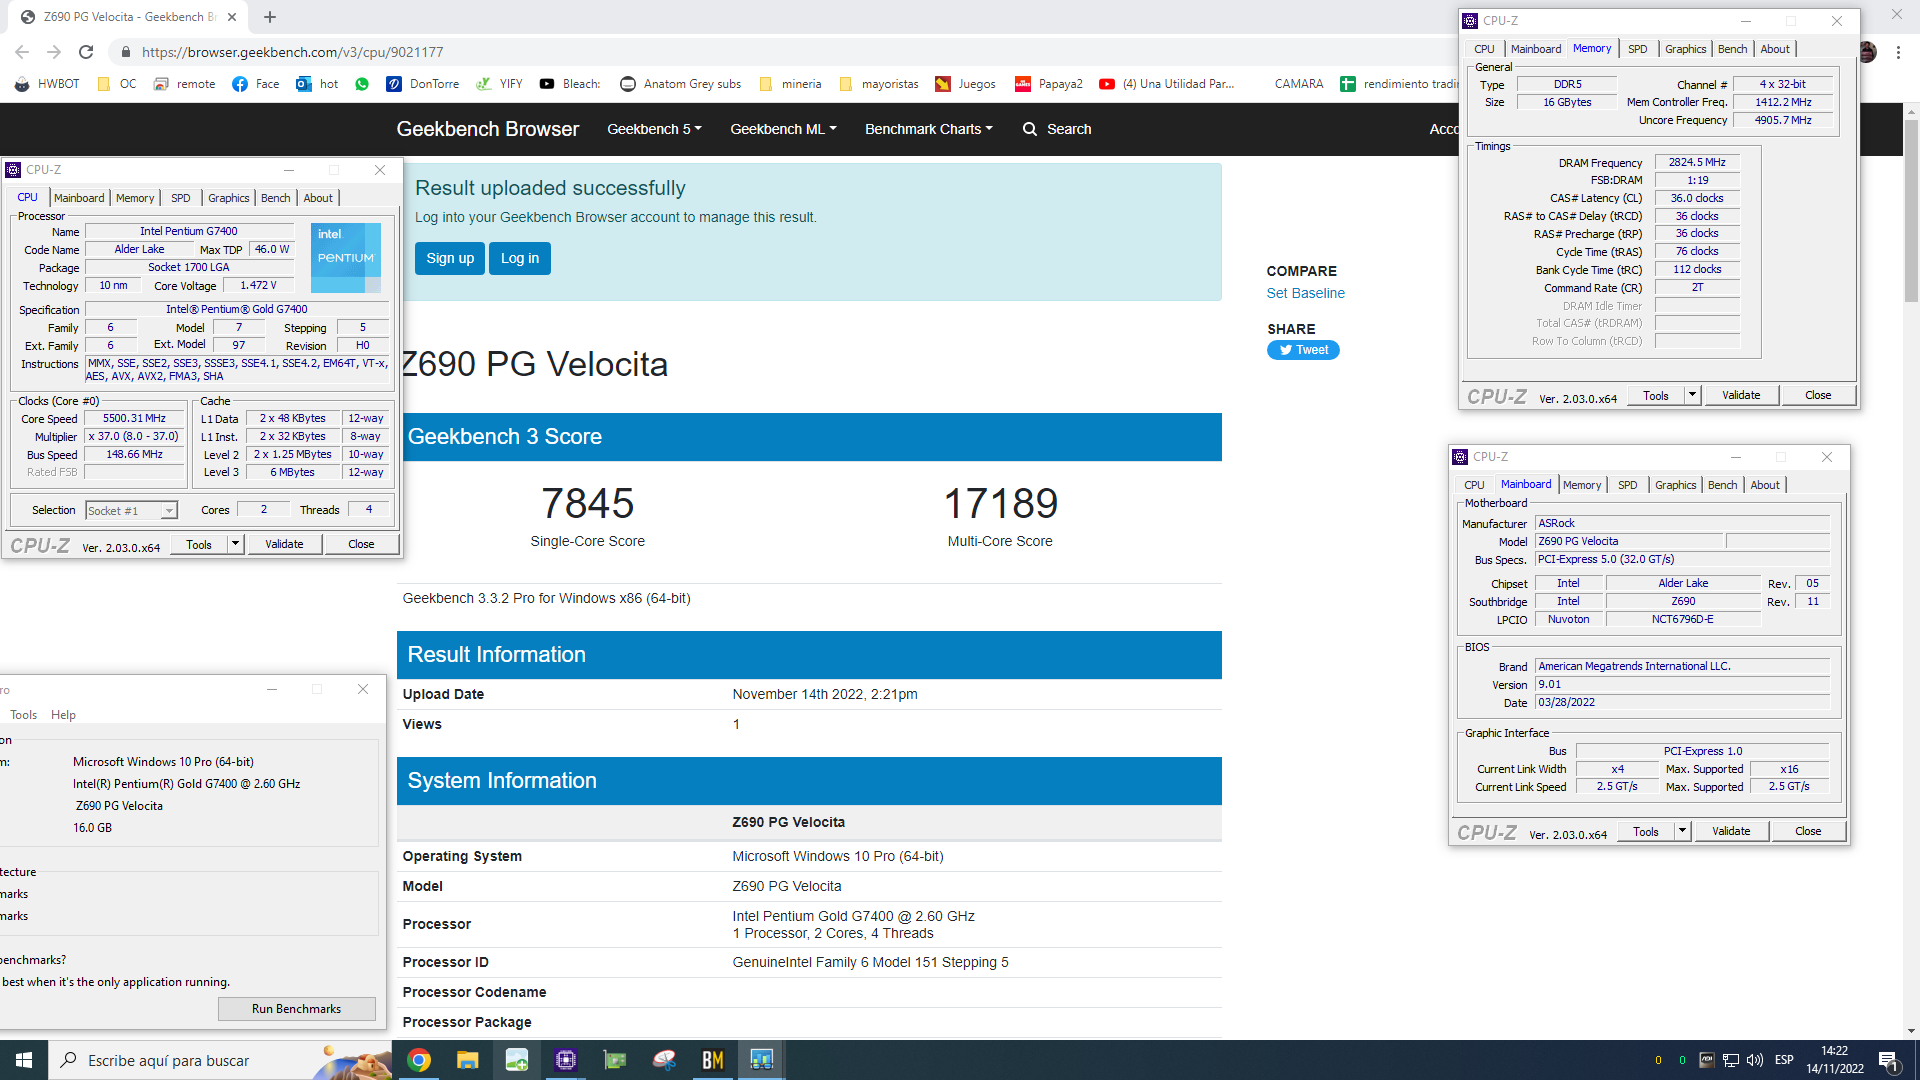Click Validate in CPU-Z Memory window
This screenshot has width=1920, height=1080.
tap(1740, 395)
